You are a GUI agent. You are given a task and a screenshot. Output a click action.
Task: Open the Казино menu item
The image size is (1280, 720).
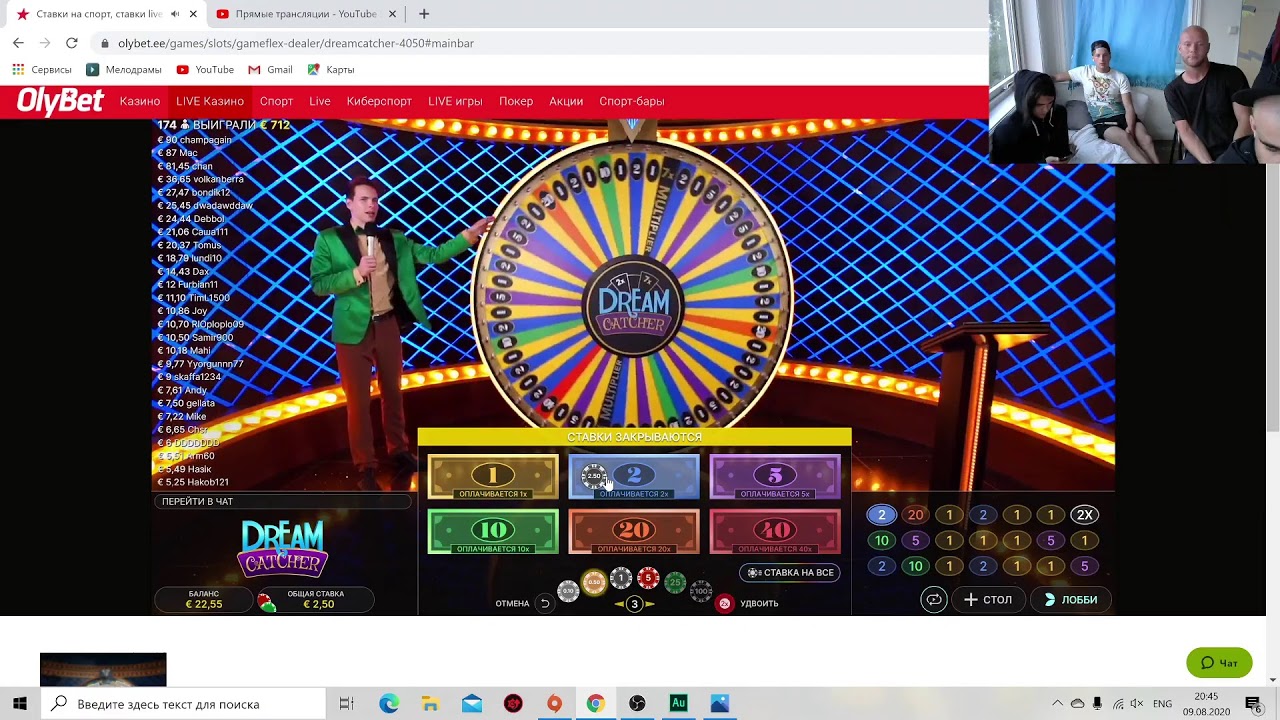[140, 101]
